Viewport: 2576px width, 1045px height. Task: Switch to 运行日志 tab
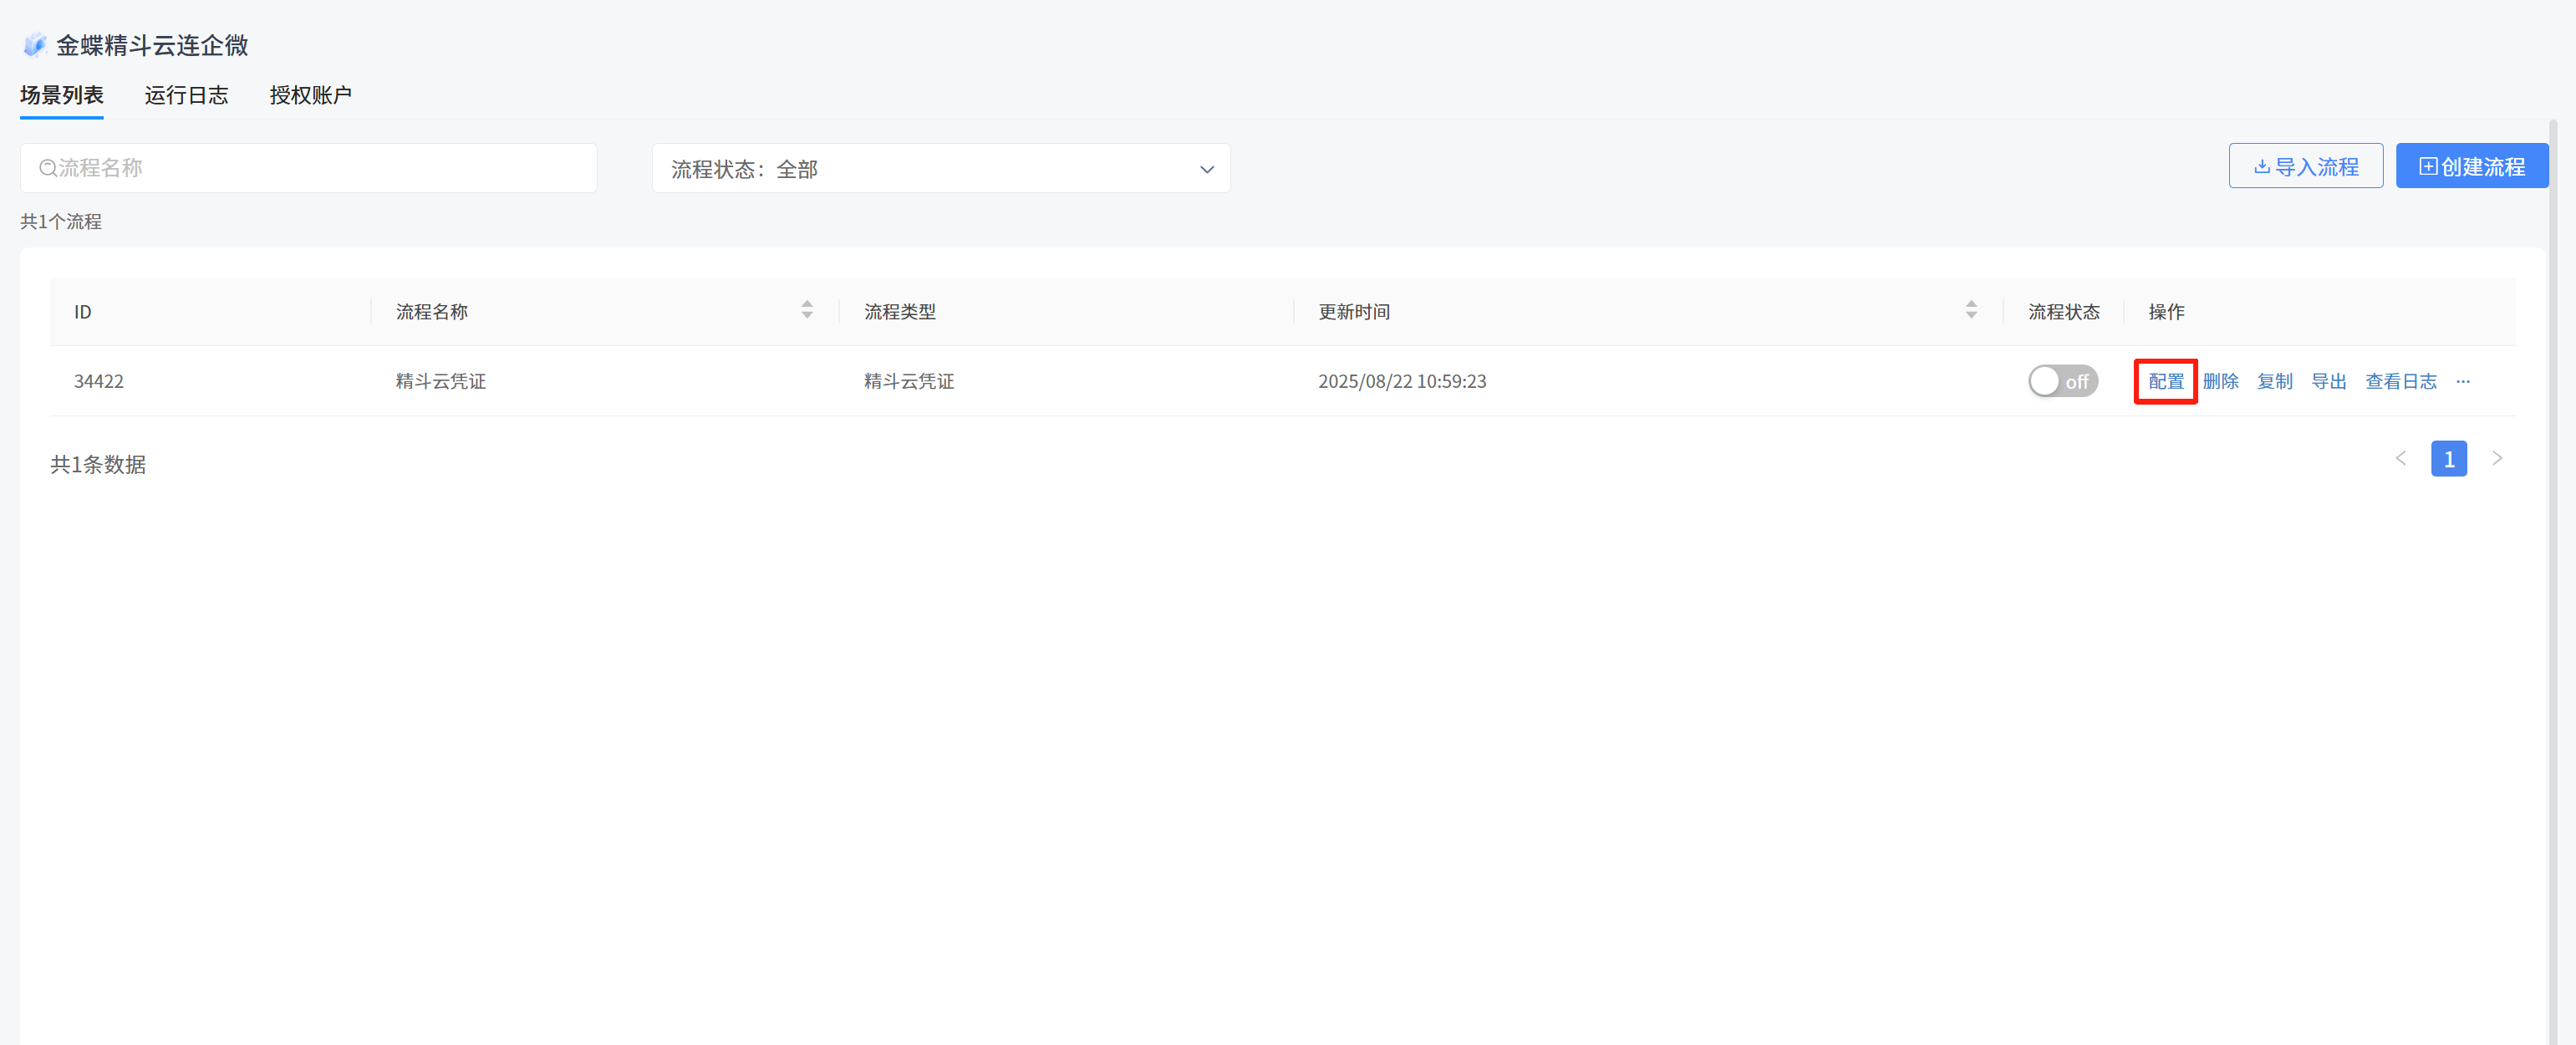[x=186, y=95]
